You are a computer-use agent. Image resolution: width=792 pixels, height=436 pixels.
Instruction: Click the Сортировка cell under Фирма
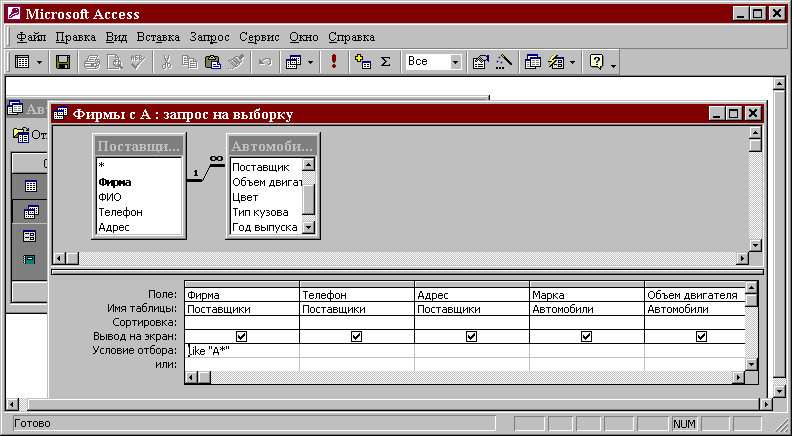click(x=242, y=322)
